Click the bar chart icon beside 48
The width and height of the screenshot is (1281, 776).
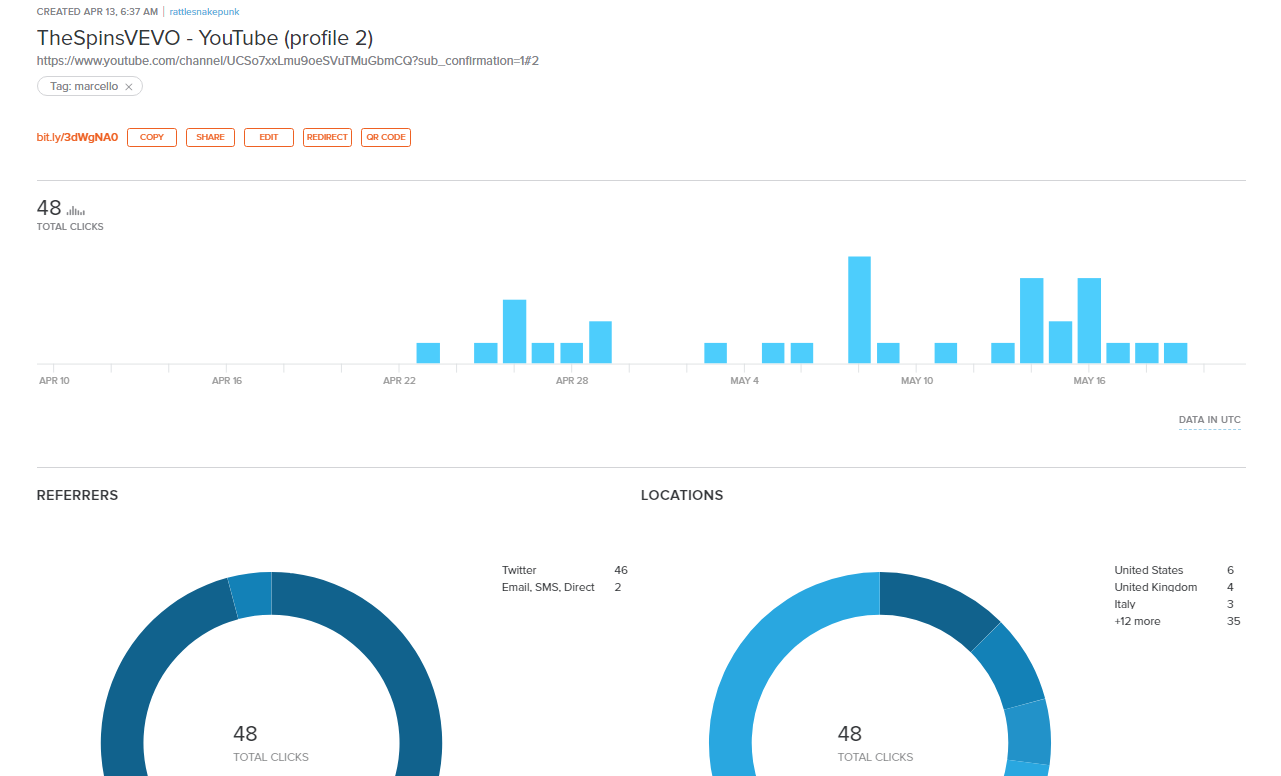tap(75, 210)
